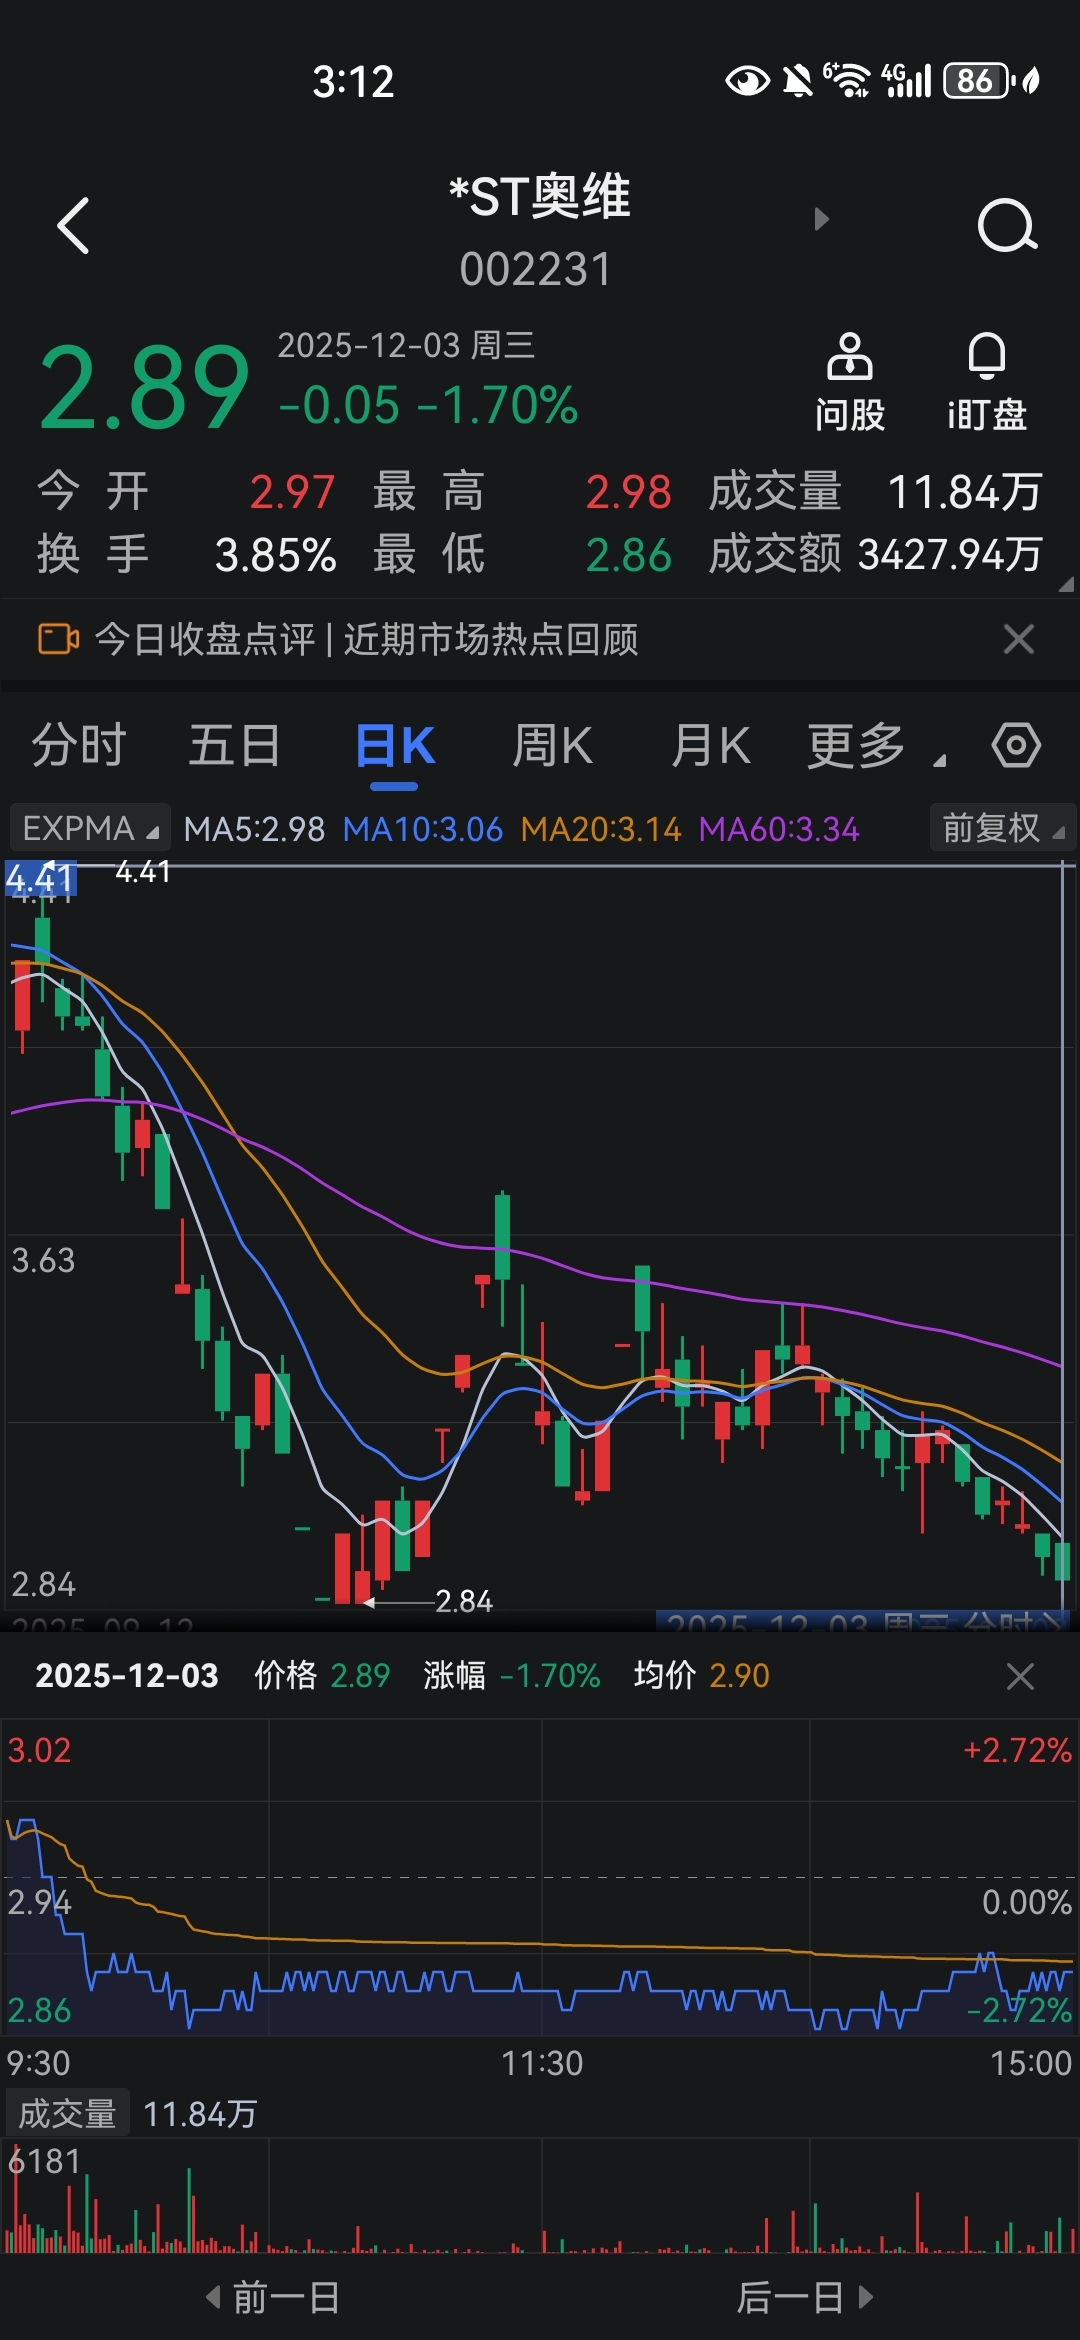Go to 后一日 next day
Screen dimensions: 1080x2340
(806, 2298)
